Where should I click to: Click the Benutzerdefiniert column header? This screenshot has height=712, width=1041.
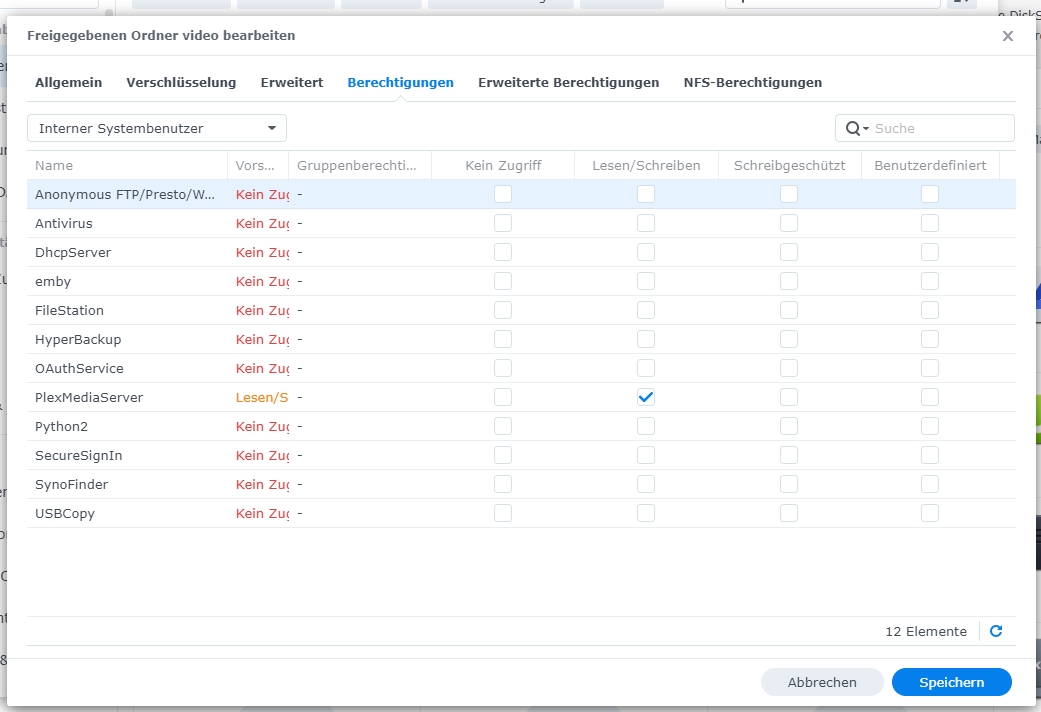pyautogui.click(x=930, y=165)
